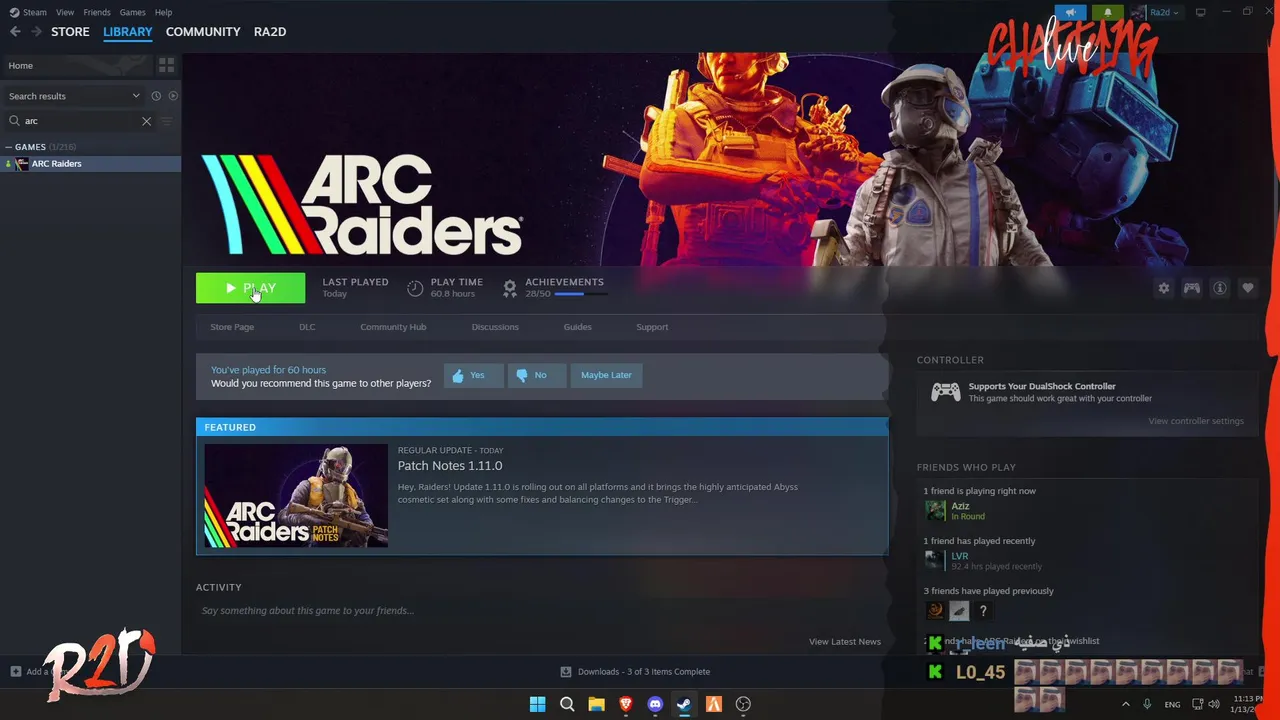
Task: Open the DLC link
Action: (x=307, y=327)
